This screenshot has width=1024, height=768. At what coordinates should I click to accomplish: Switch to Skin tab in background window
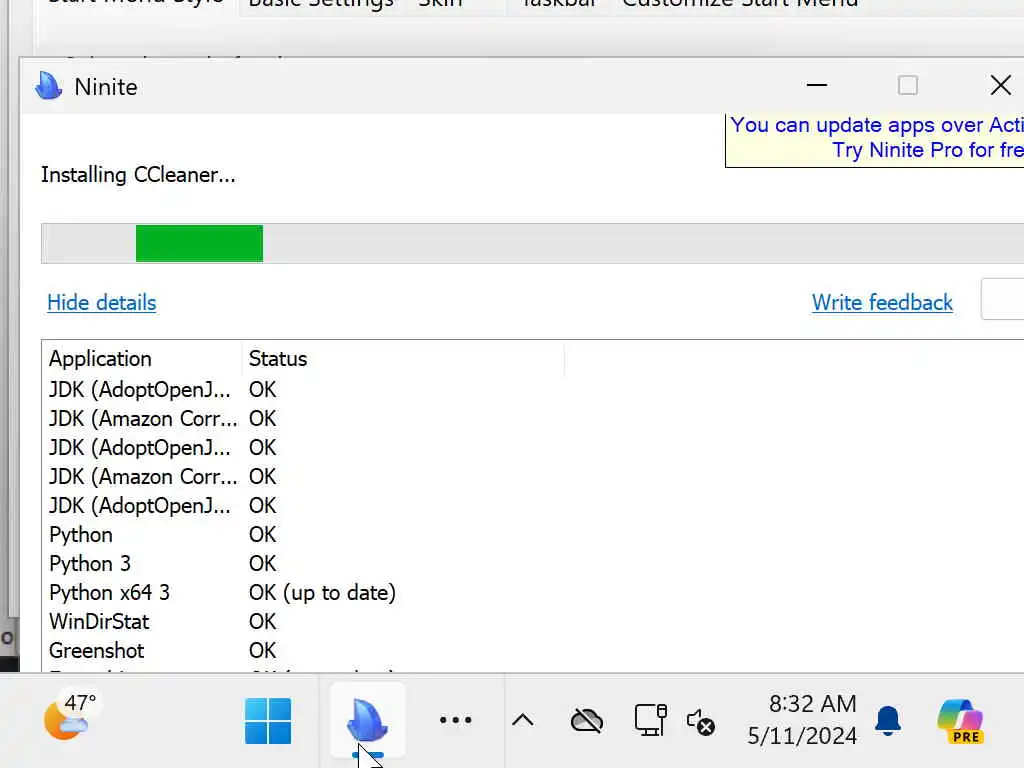440,4
